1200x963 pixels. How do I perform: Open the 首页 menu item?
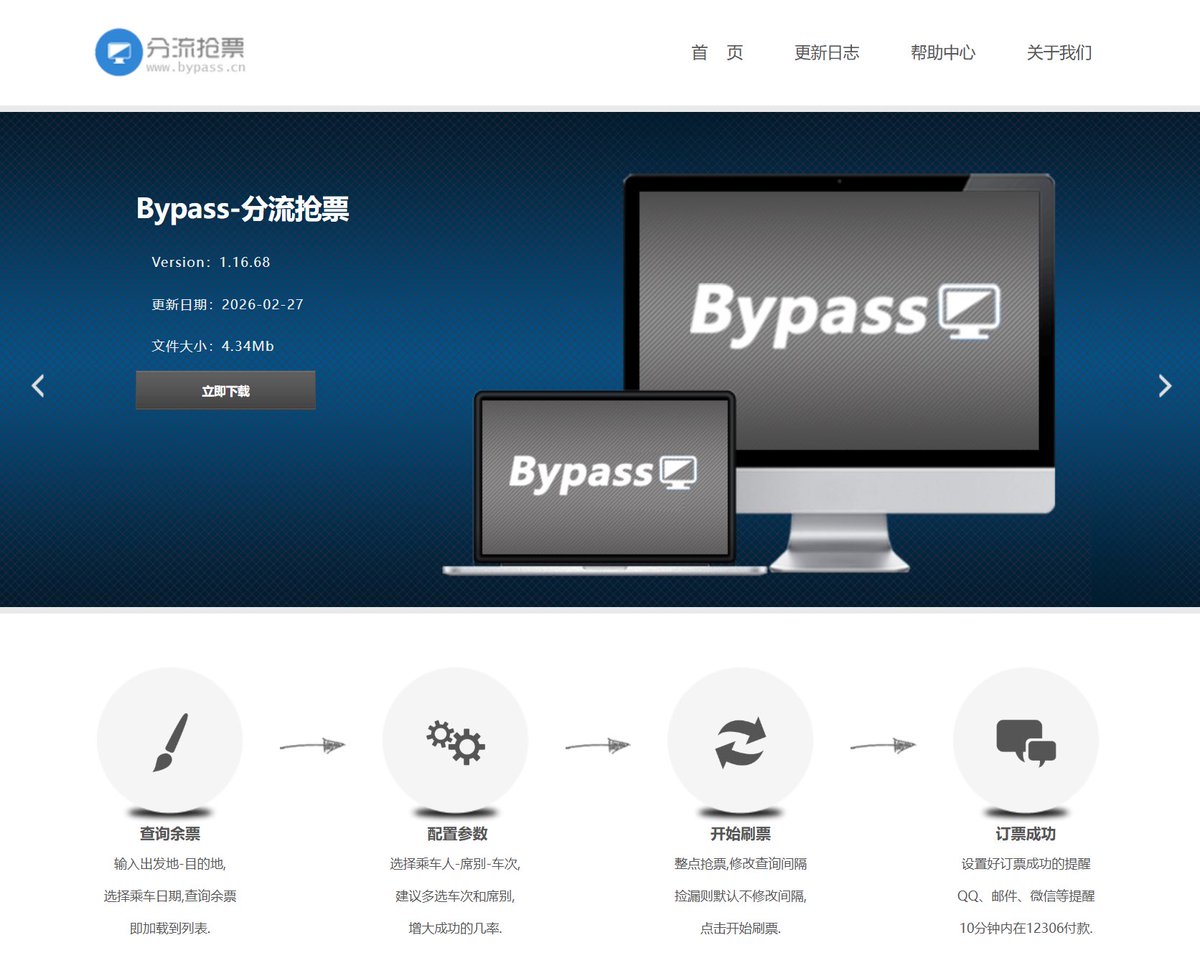tap(717, 53)
